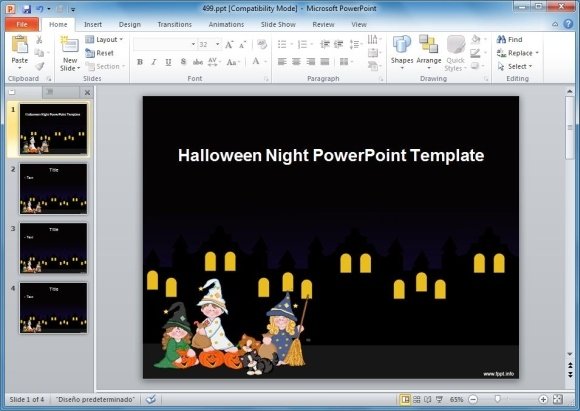The height and width of the screenshot is (411, 580).
Task: Click the Zoom Out minus button
Action: [x=473, y=399]
